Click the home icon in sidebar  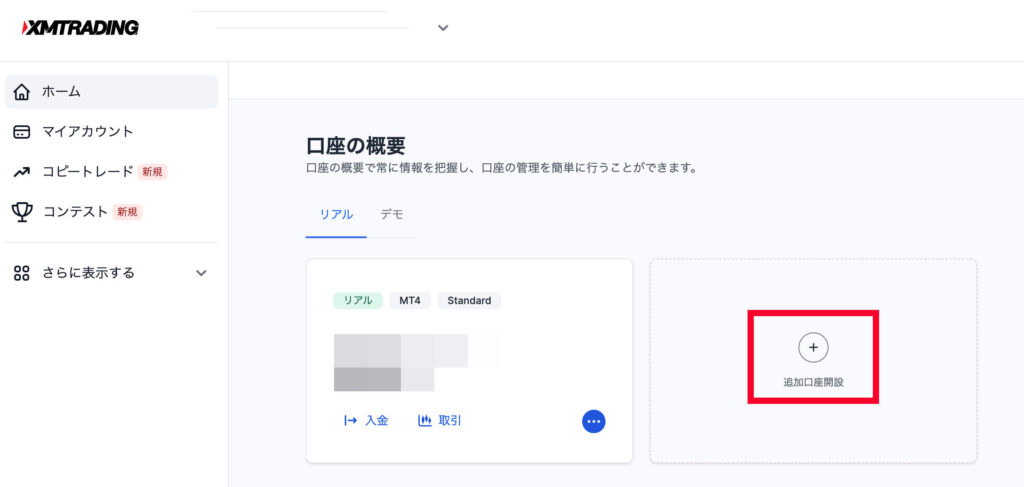coord(22,92)
